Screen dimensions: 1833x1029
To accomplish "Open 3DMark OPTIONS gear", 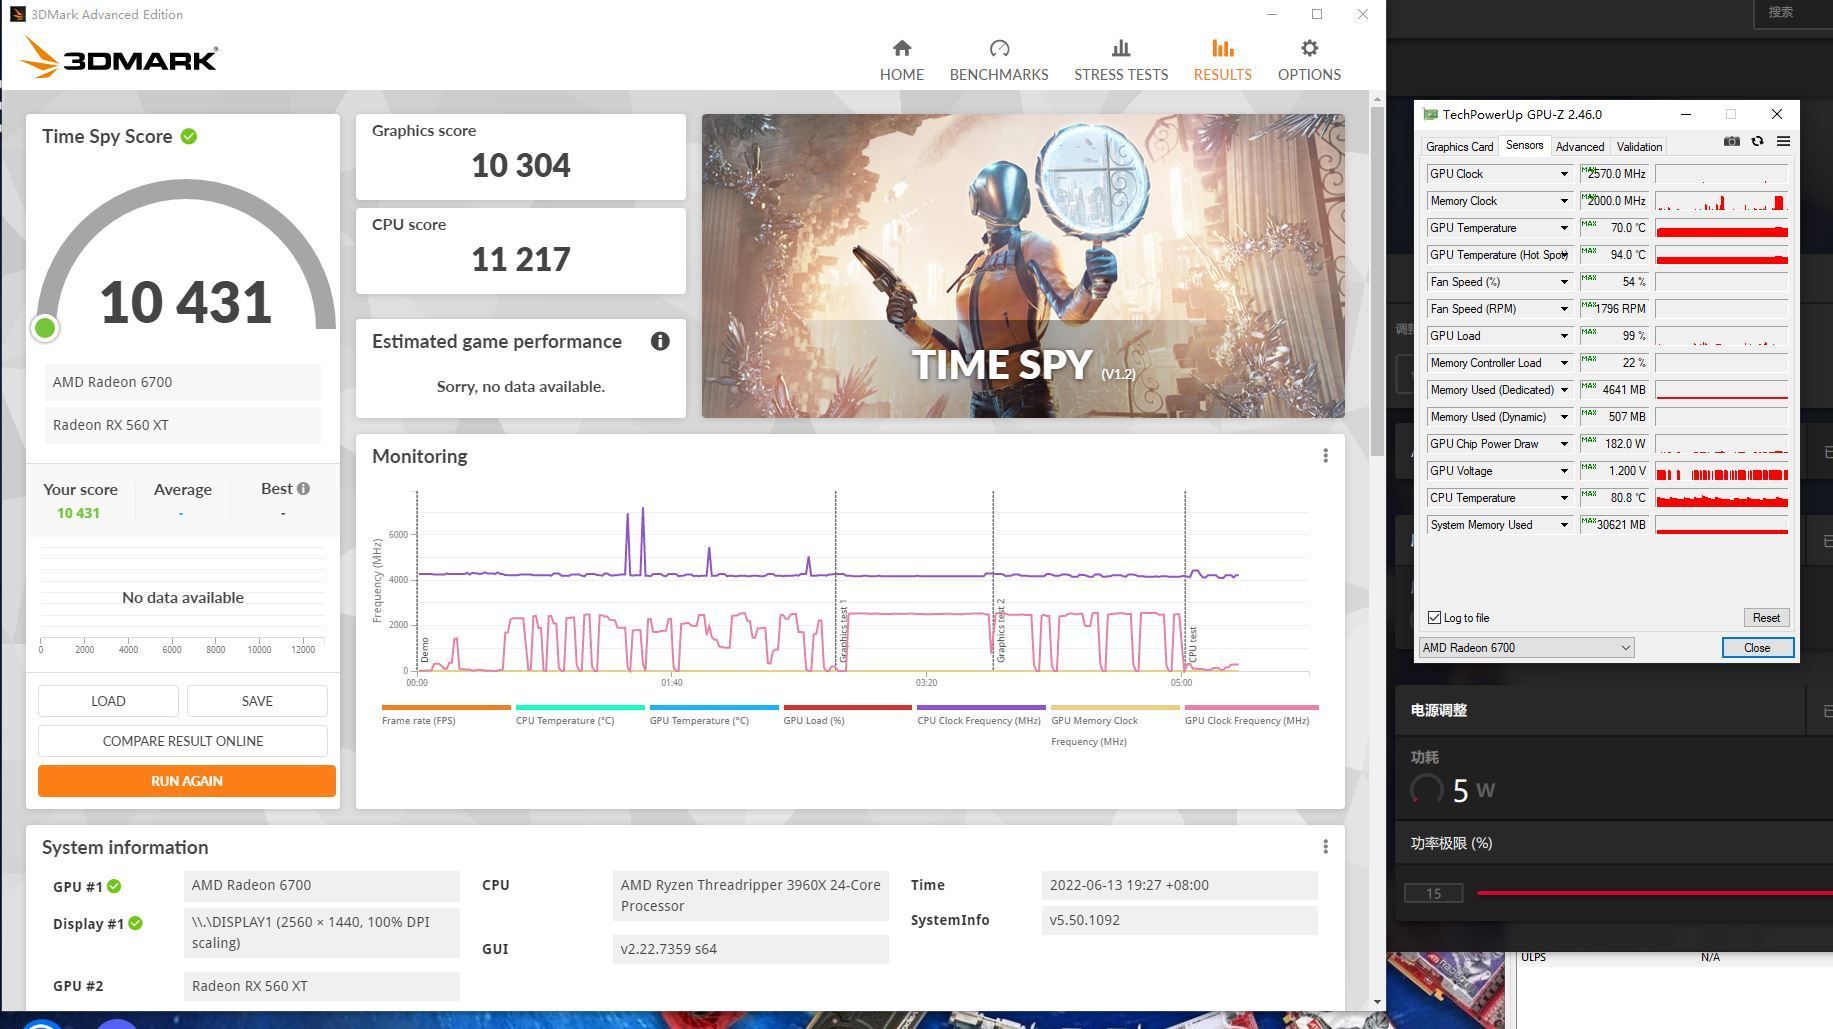I will click(x=1309, y=60).
